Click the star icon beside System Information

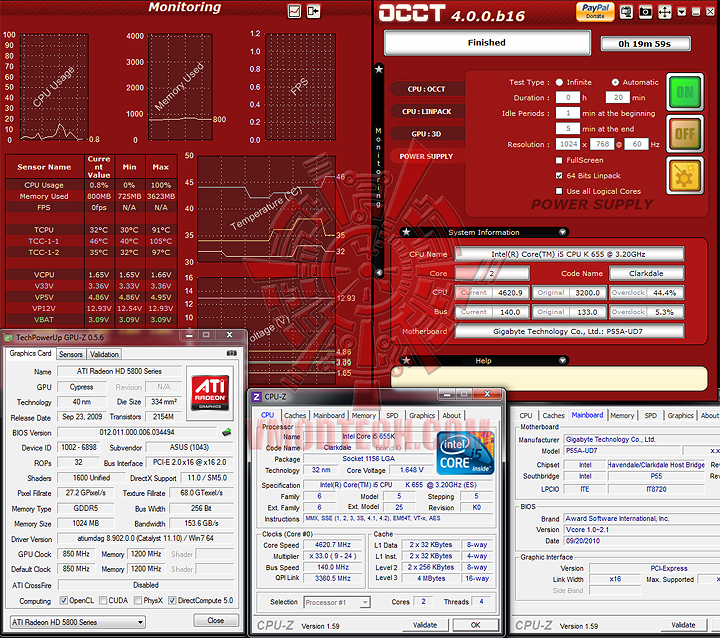pos(406,232)
